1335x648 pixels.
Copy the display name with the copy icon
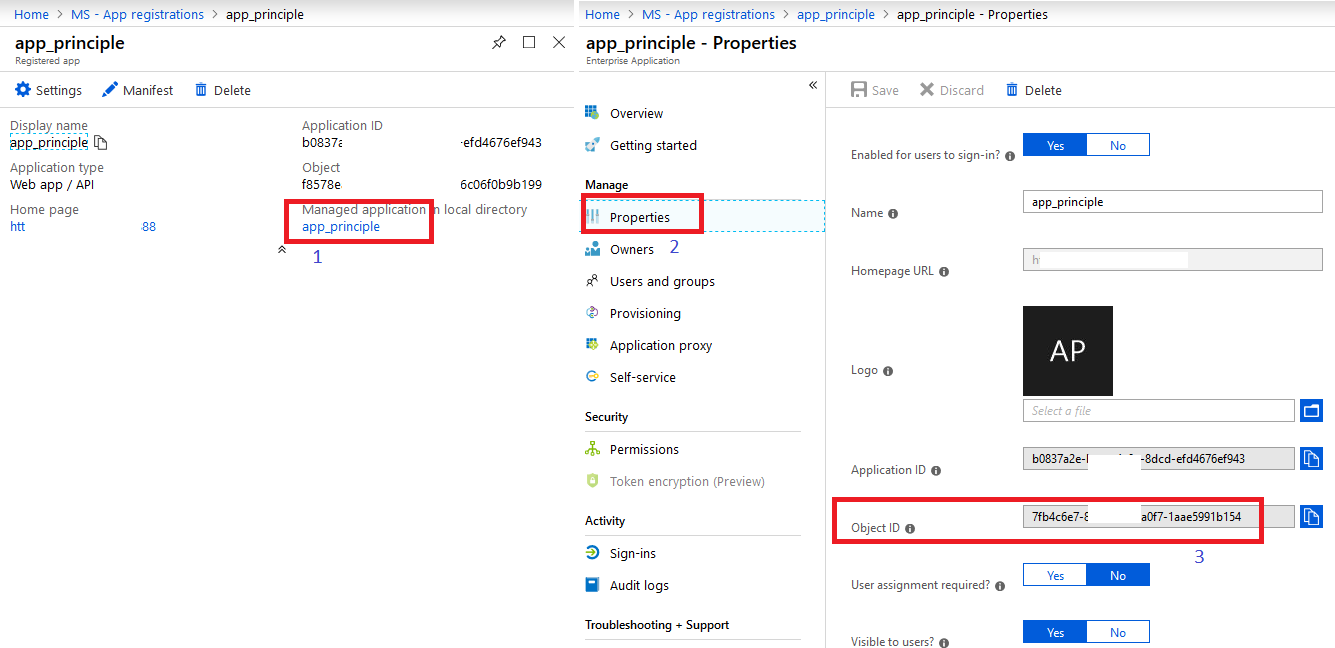click(x=100, y=143)
